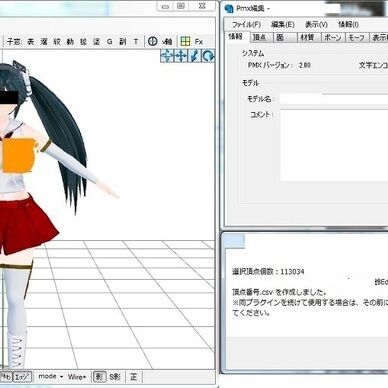Click the '頂点番号.csv を作成しました。' text

point(279,292)
